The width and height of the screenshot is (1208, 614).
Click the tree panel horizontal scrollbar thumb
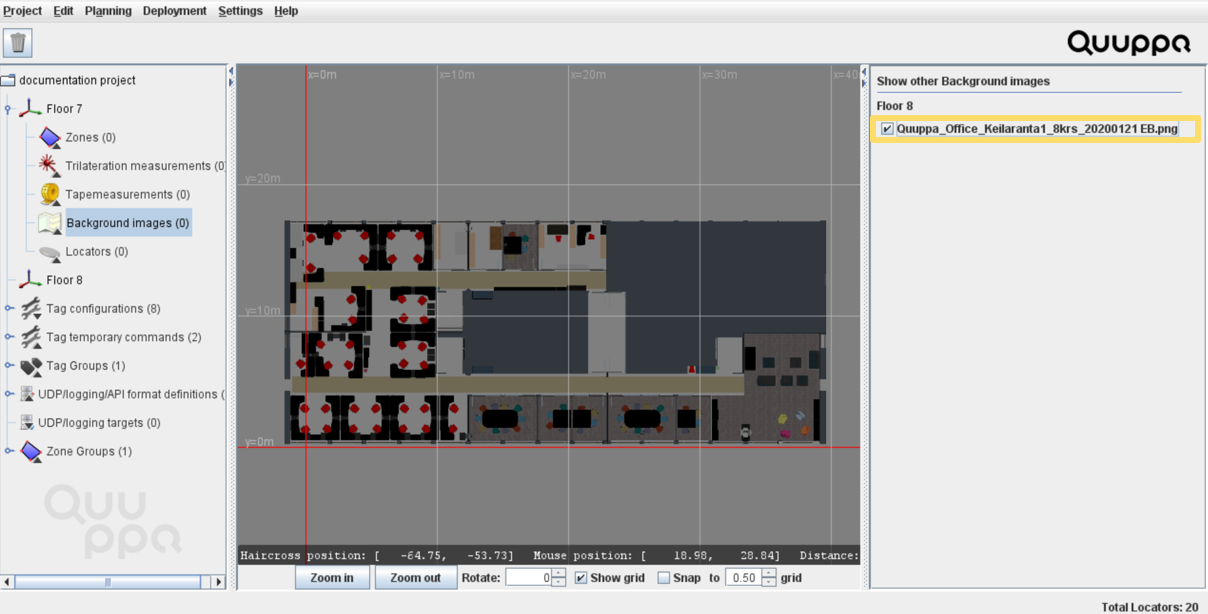point(107,582)
